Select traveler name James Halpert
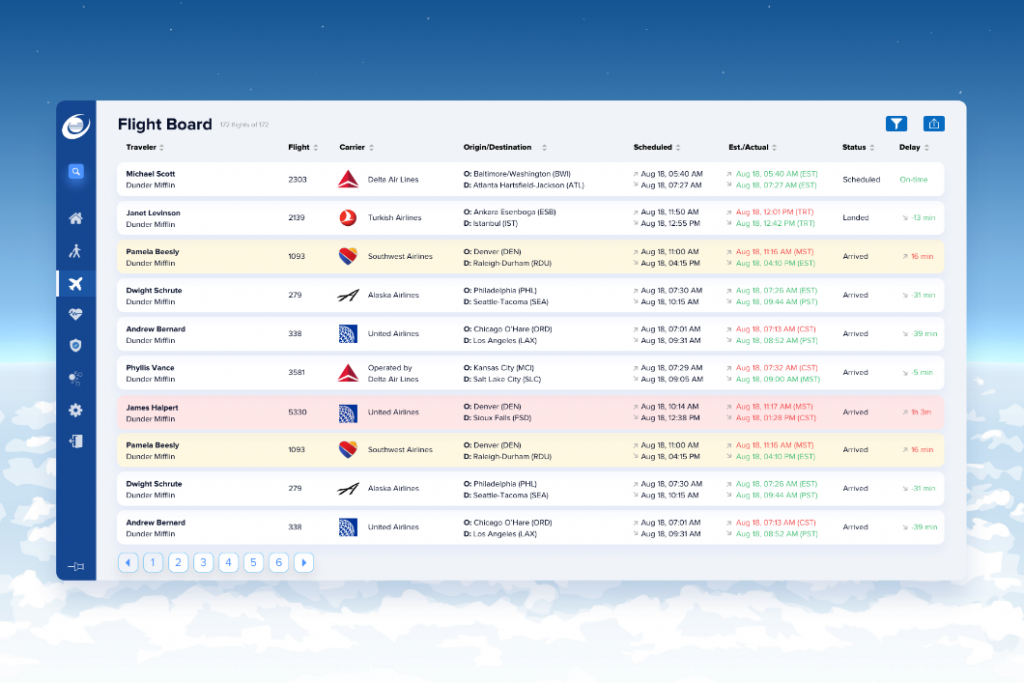This screenshot has height=683, width=1024. point(152,407)
